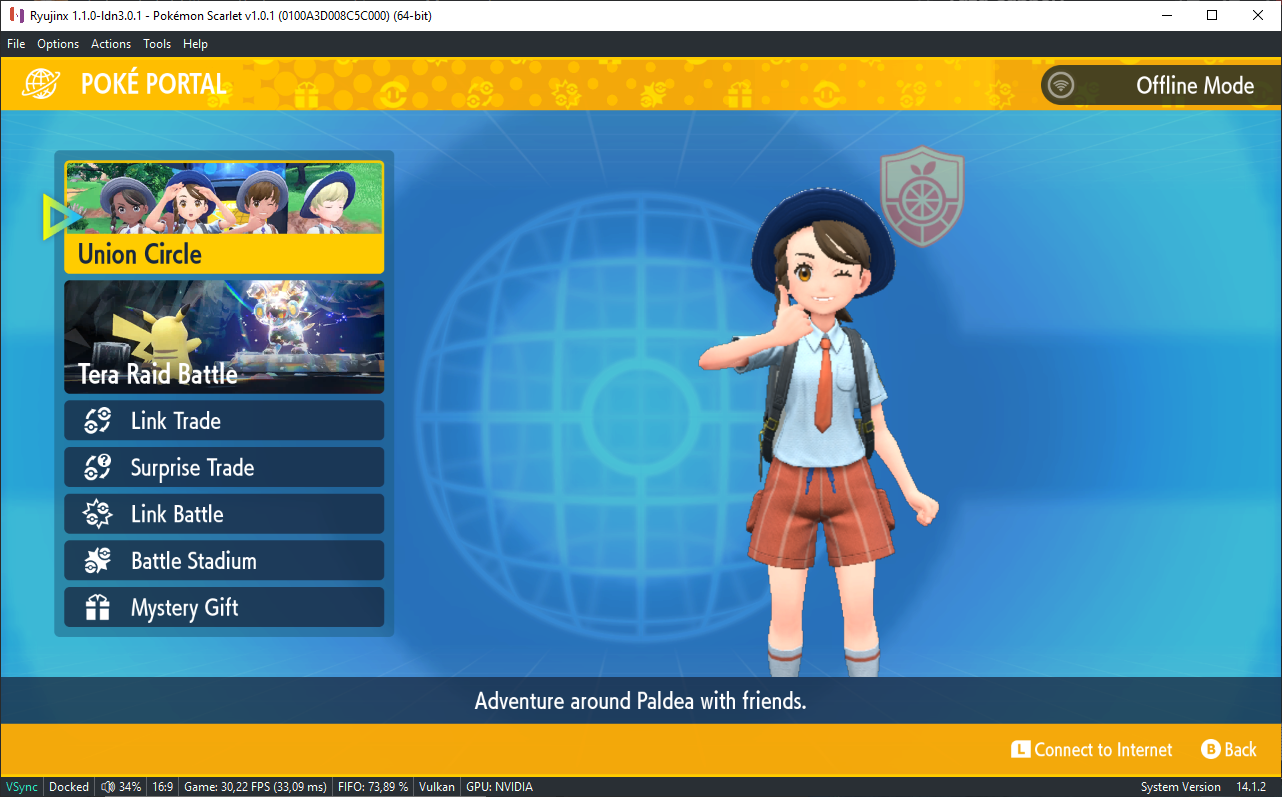1282x797 pixels.
Task: Click the L button icon
Action: 1020,750
